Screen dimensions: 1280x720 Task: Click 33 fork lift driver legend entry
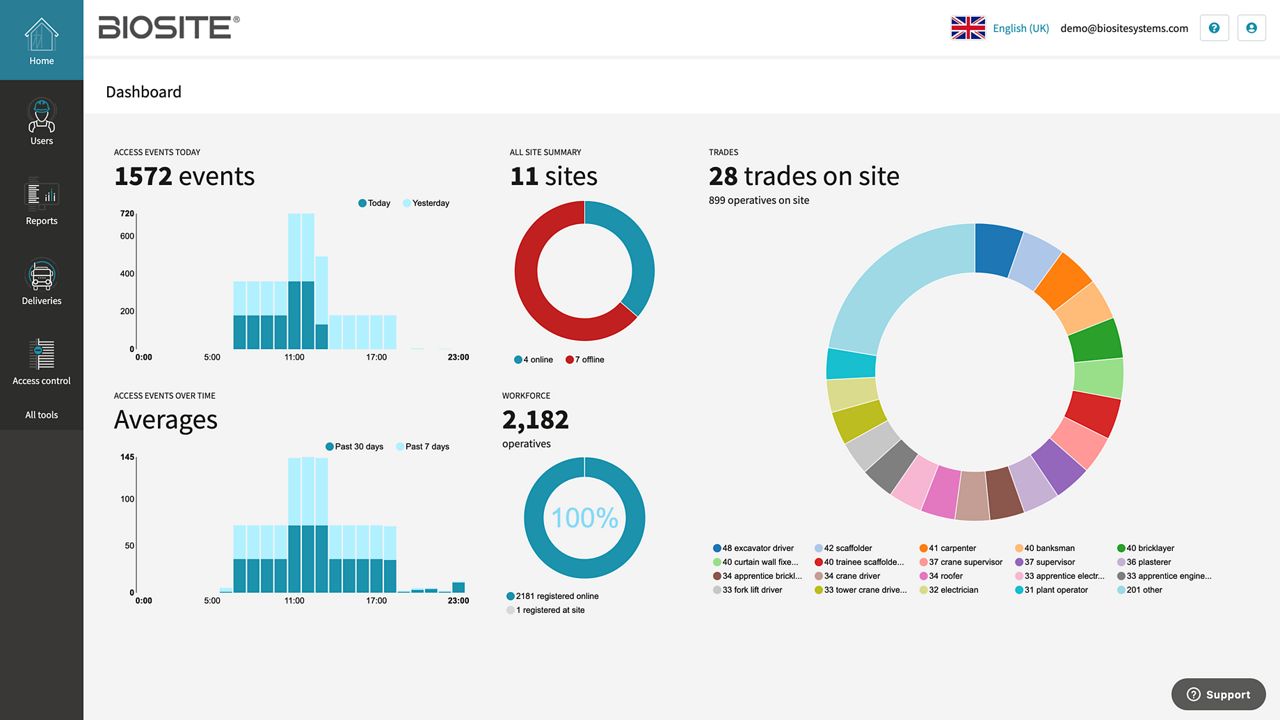pyautogui.click(x=748, y=590)
